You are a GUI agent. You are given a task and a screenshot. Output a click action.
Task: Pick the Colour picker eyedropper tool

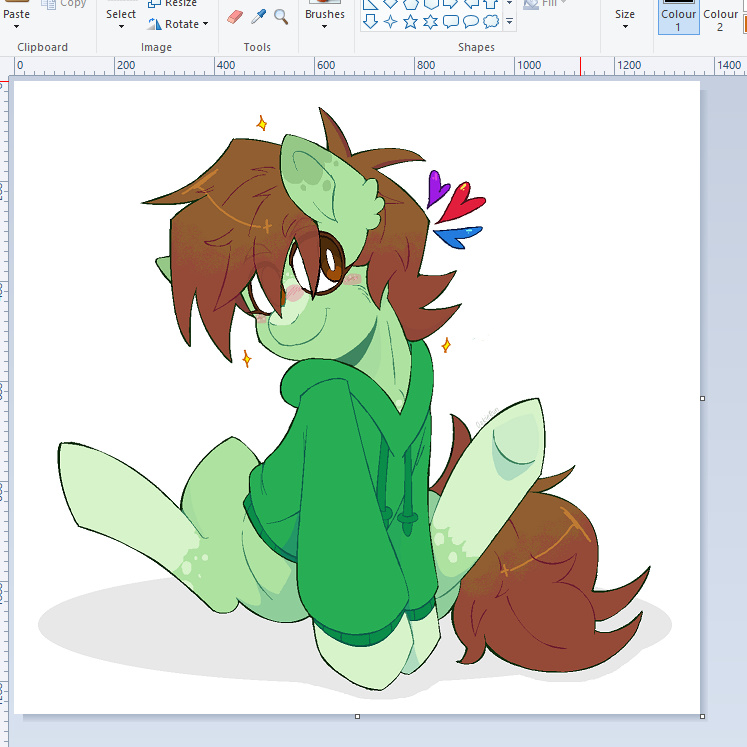tap(258, 17)
